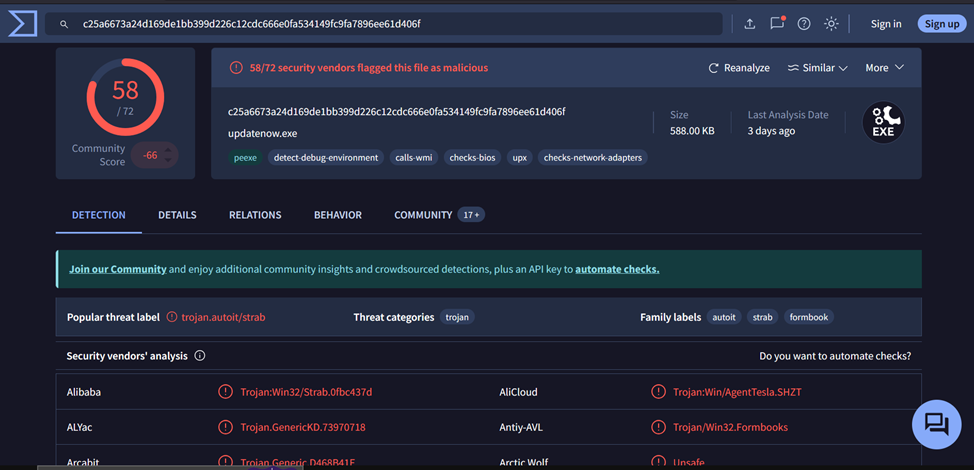Switch to the DETAILS tab
Viewport: 974px width, 470px height.
(x=177, y=215)
